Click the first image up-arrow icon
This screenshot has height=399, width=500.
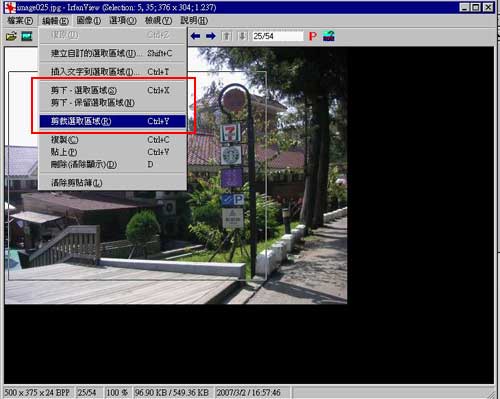pos(227,36)
